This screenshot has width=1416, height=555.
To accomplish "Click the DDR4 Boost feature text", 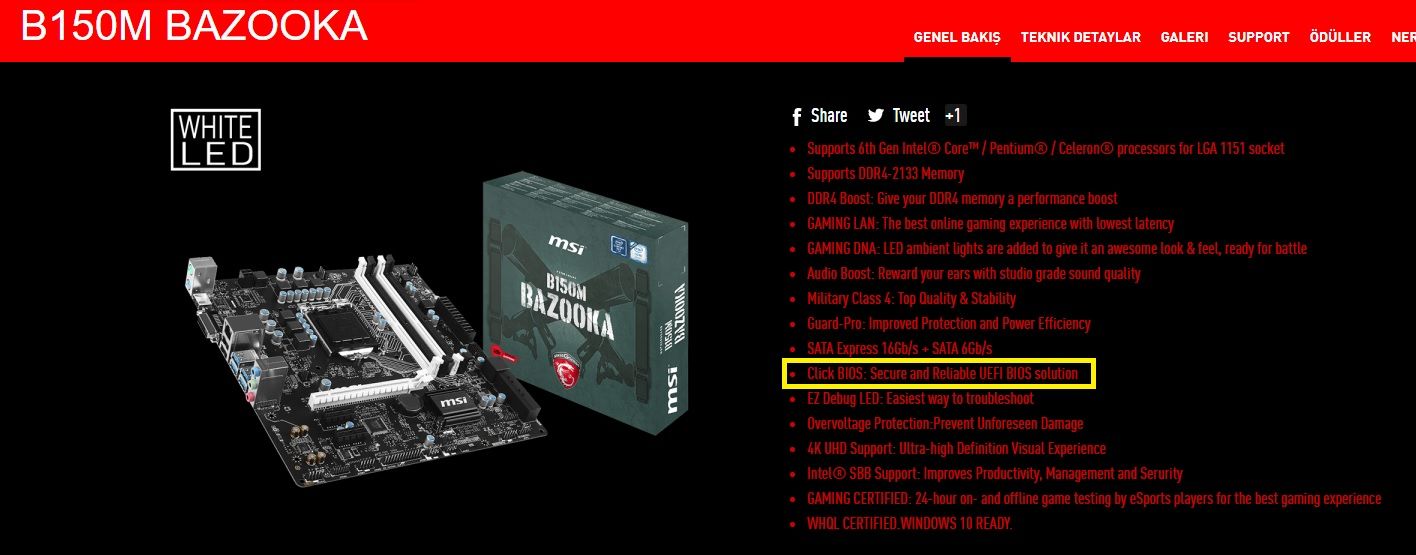I will pos(962,199).
